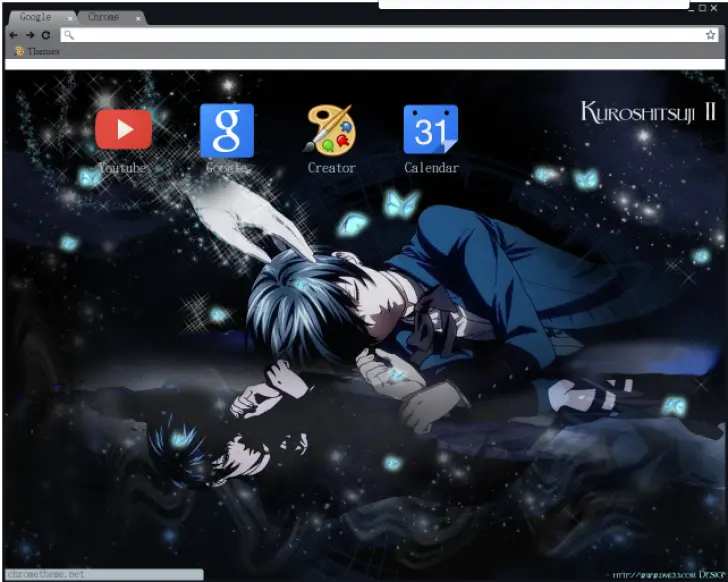This screenshot has width=728, height=582.
Task: Bookmark page using the star icon
Action: (711, 35)
